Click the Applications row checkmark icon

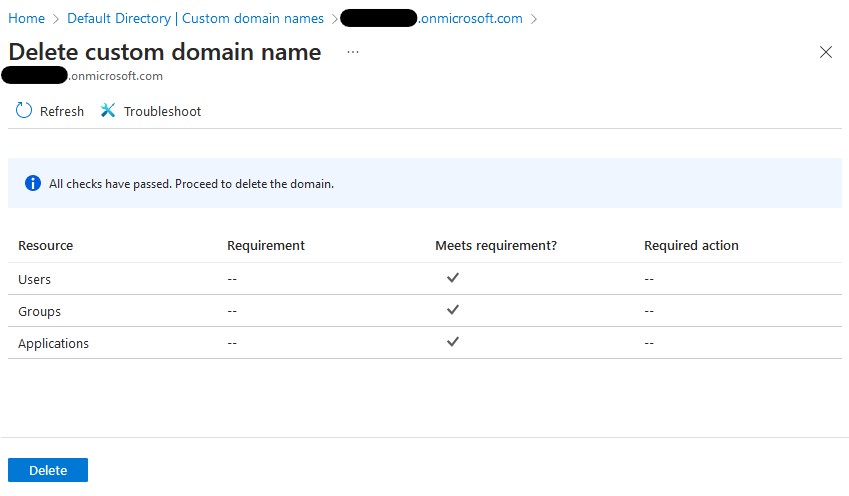pyautogui.click(x=453, y=342)
